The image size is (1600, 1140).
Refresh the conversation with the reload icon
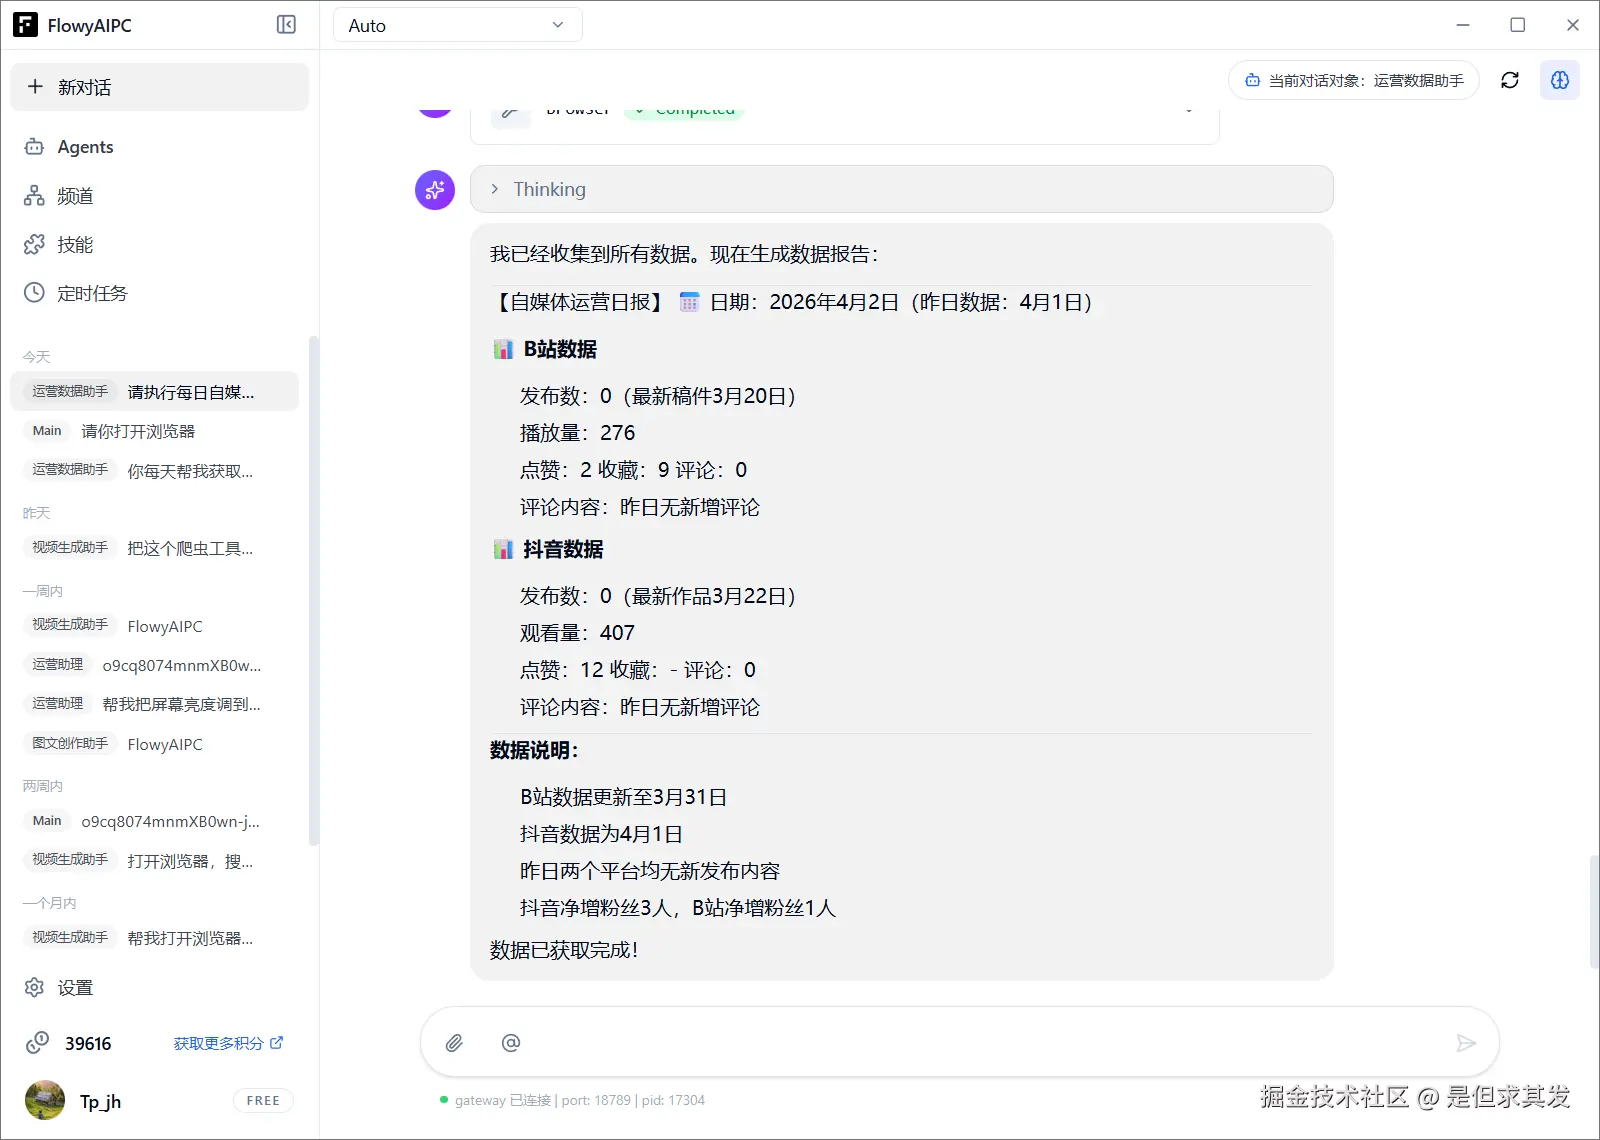click(1510, 80)
